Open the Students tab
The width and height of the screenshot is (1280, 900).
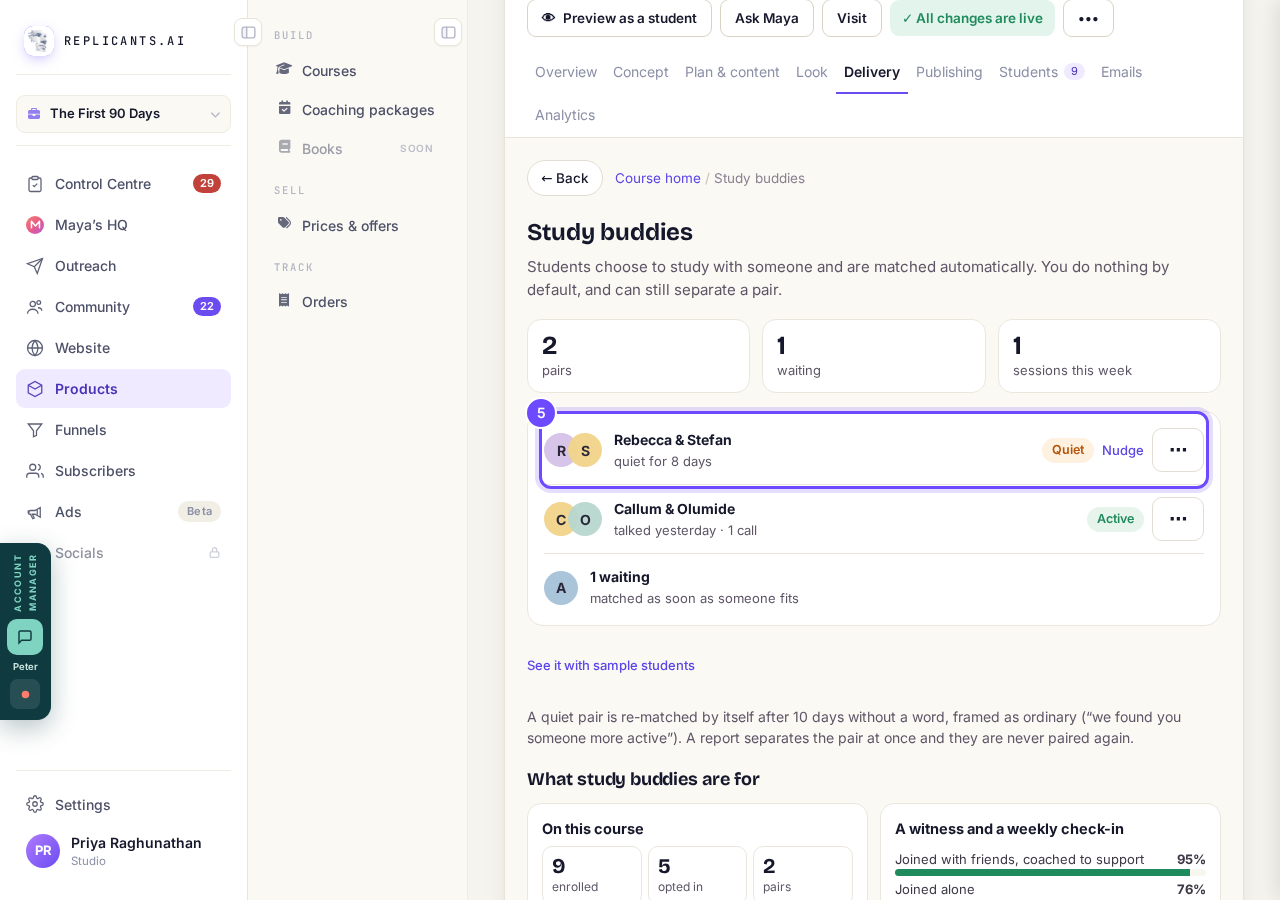[1041, 72]
